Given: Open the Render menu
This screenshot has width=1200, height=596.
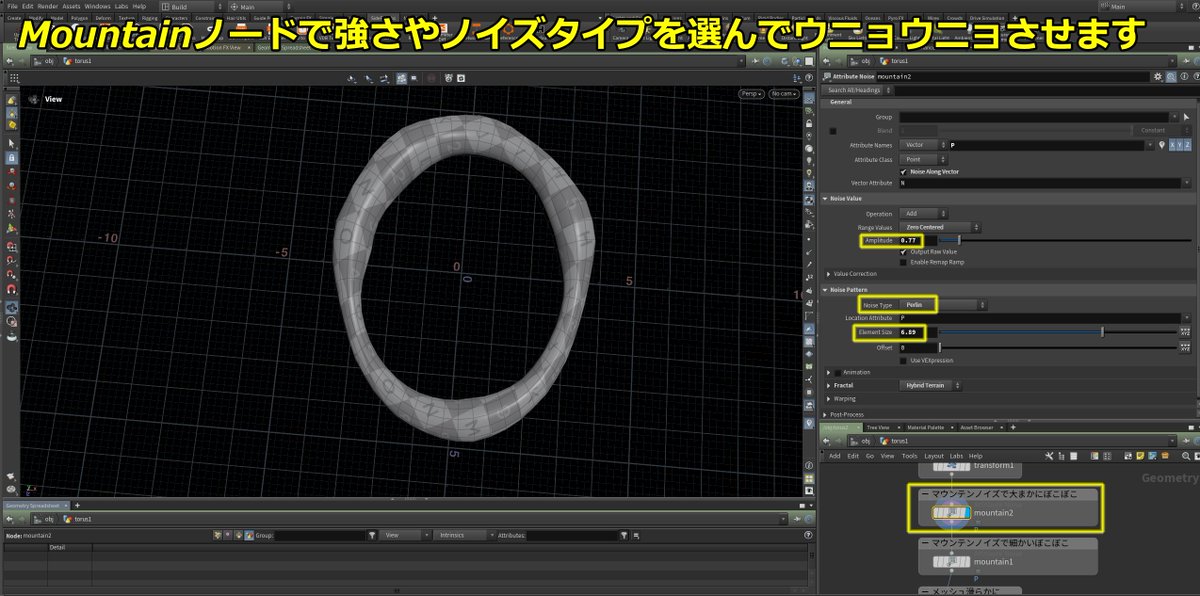Looking at the screenshot, I should (x=47, y=6).
